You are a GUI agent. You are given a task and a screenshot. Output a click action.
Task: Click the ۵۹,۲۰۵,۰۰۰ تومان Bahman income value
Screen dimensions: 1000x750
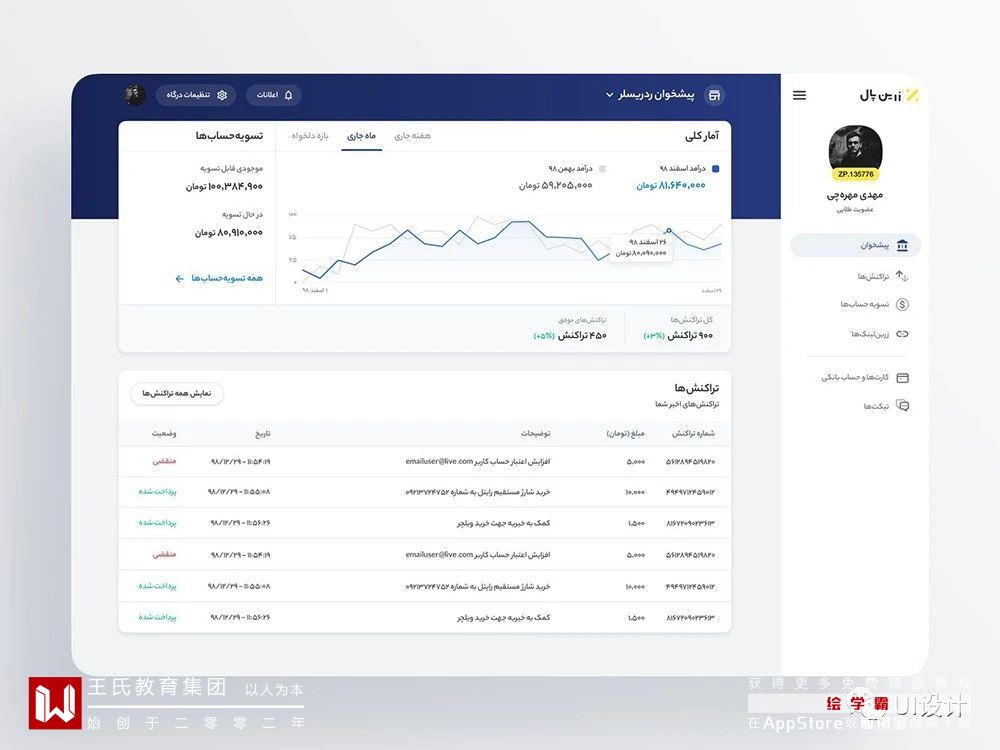coord(555,186)
